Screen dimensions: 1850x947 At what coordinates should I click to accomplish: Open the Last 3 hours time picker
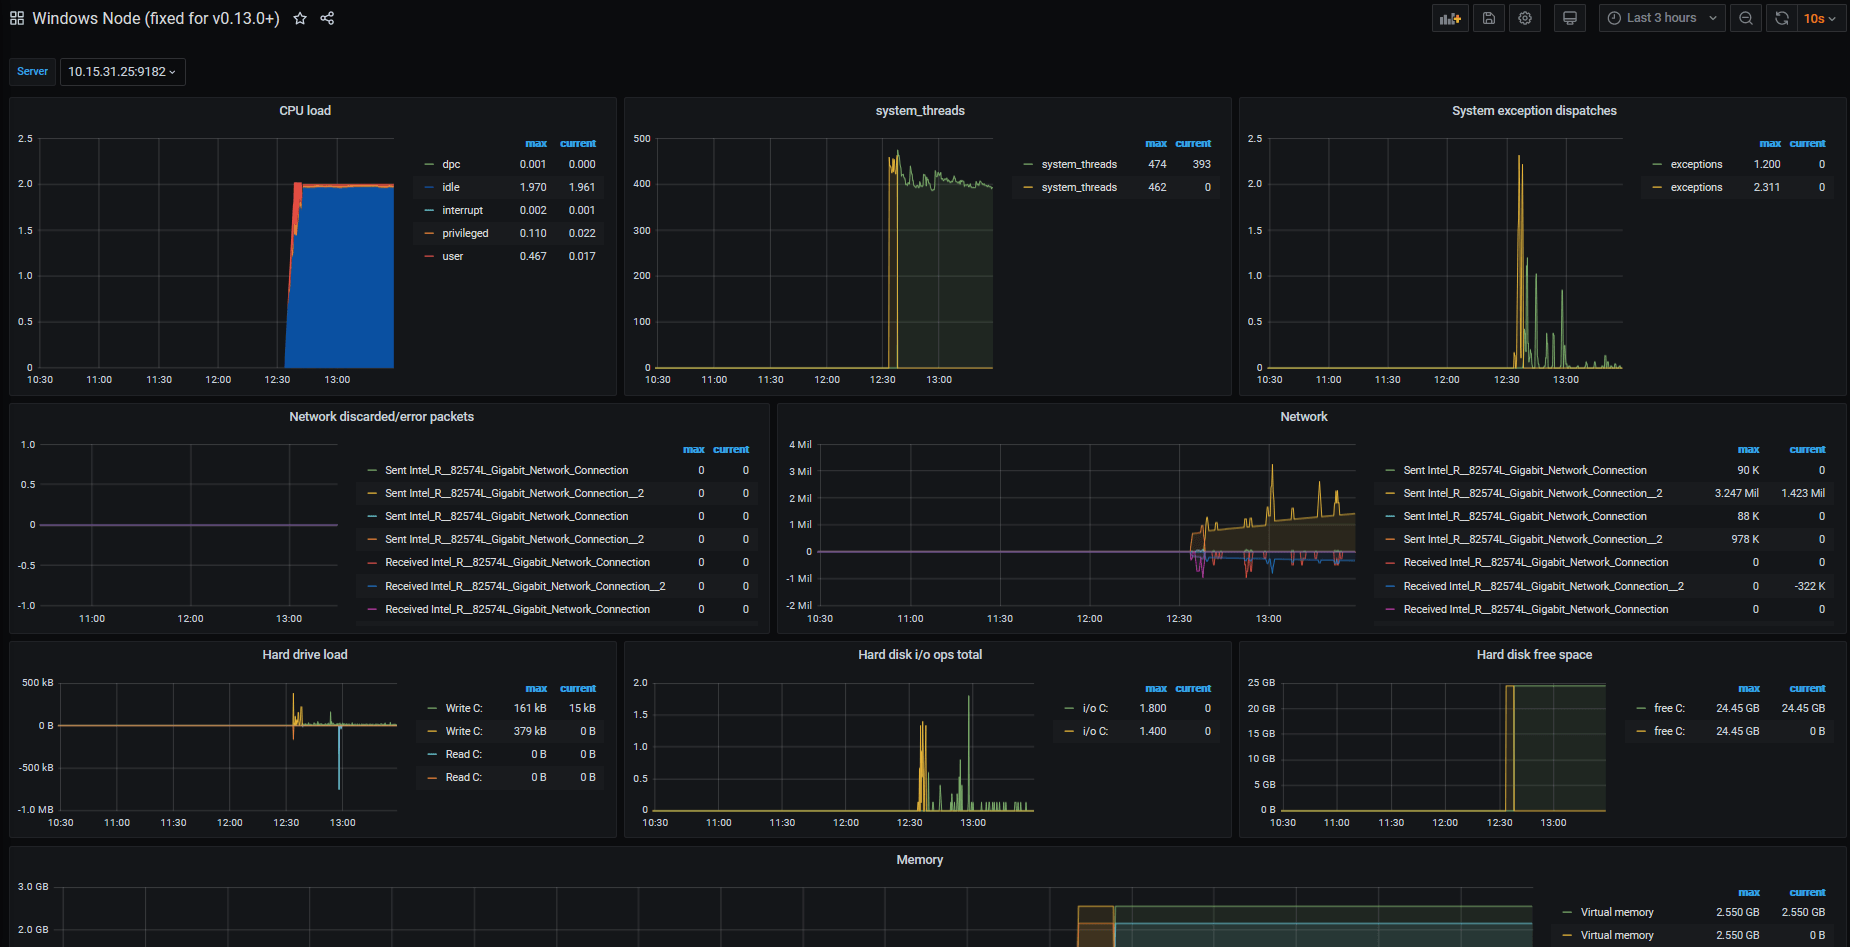(1660, 17)
